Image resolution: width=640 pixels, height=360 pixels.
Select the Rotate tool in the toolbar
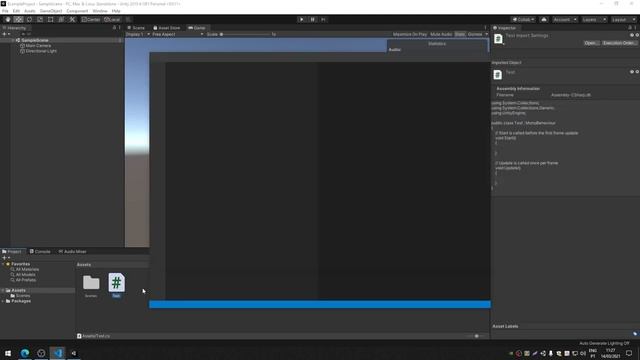(x=29, y=20)
